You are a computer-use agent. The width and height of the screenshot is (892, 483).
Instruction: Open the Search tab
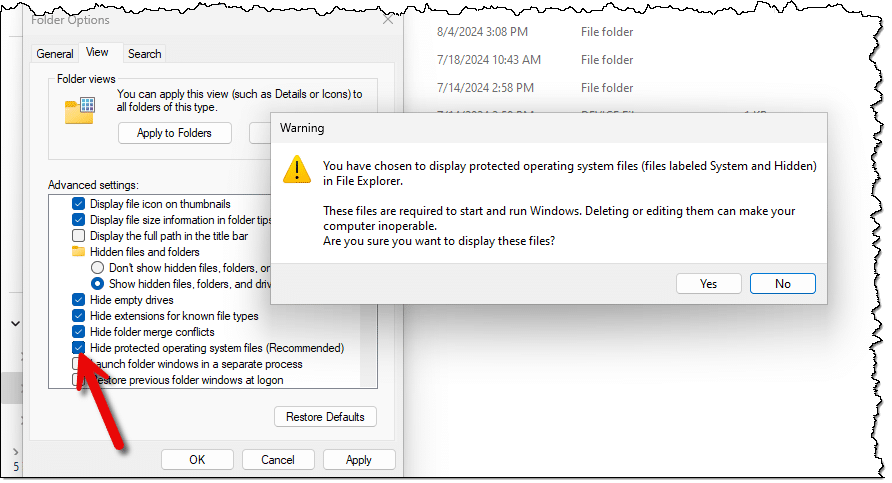pos(144,54)
